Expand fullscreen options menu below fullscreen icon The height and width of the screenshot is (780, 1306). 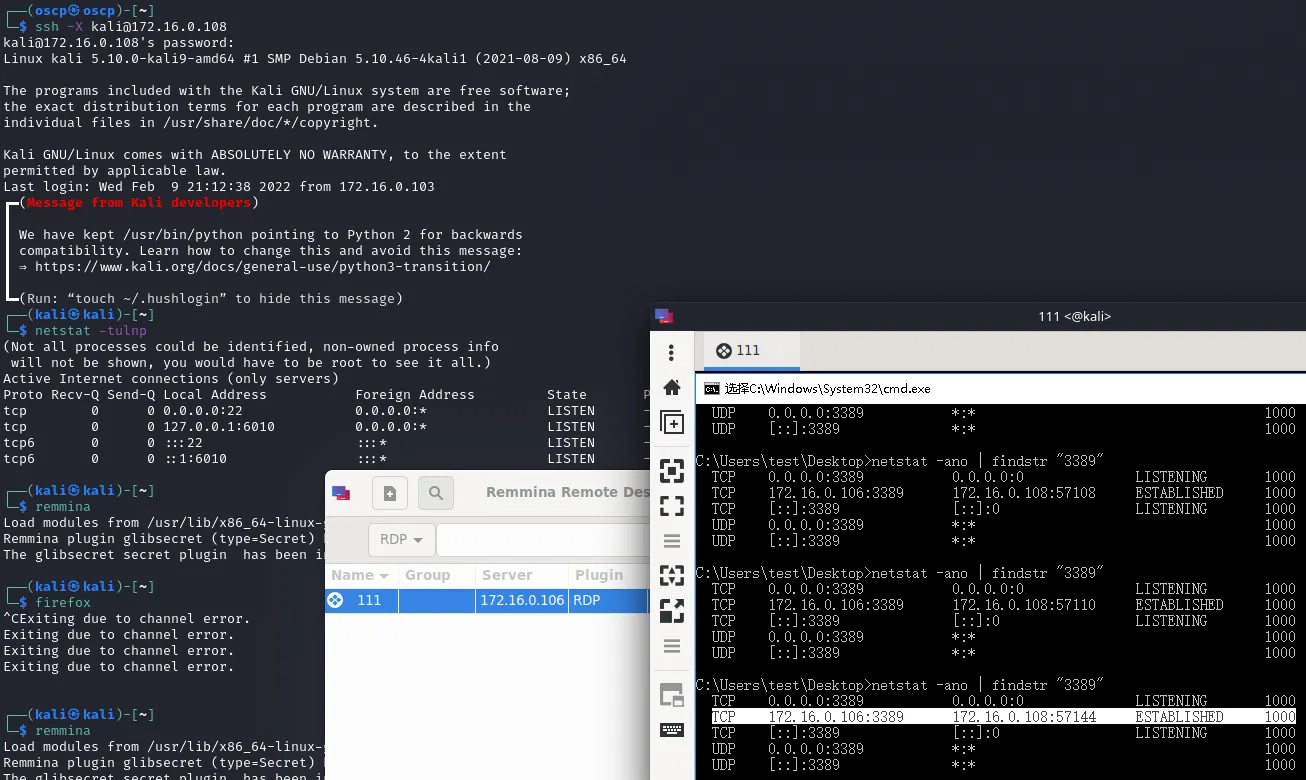pos(672,541)
